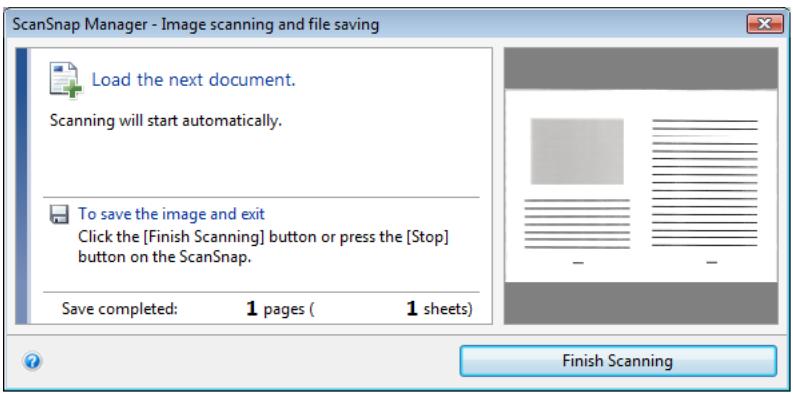Screen dimensions: 793x393
Task: Click the scanned page preview thumbnail
Action: [641, 186]
